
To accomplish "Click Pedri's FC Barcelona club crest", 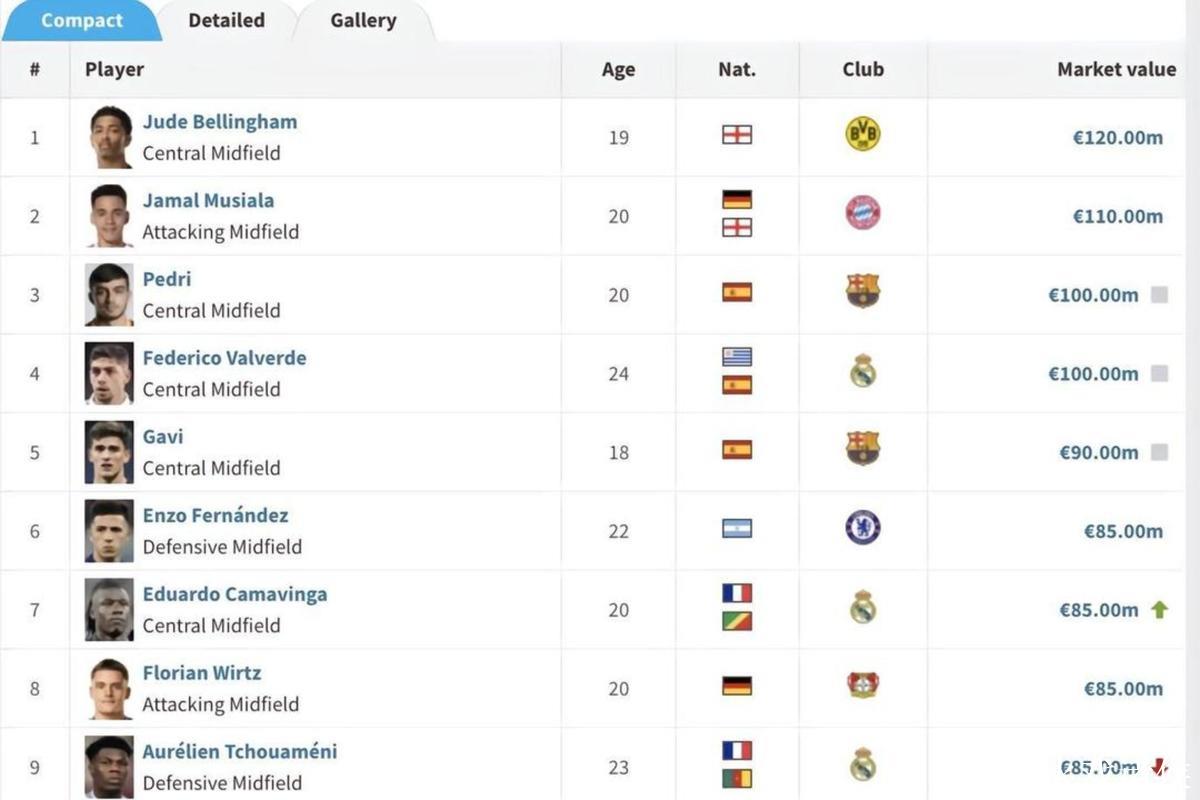I will click(x=862, y=291).
